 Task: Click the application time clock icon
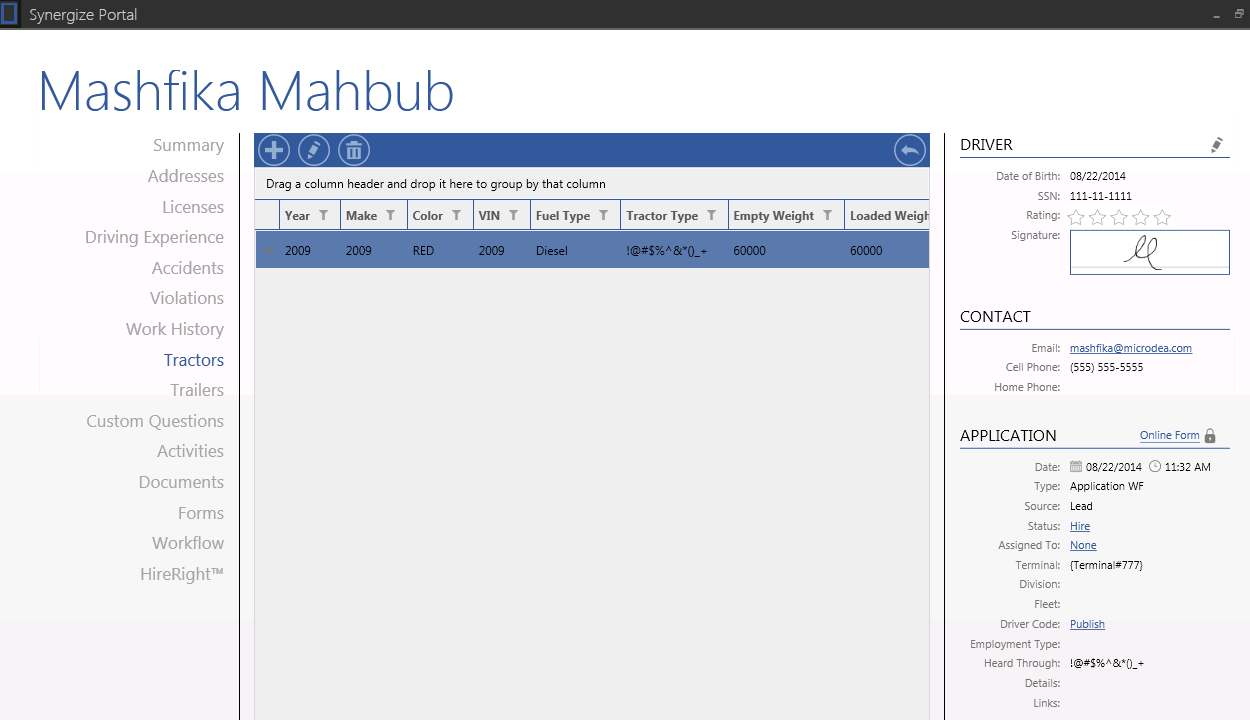click(x=1155, y=467)
